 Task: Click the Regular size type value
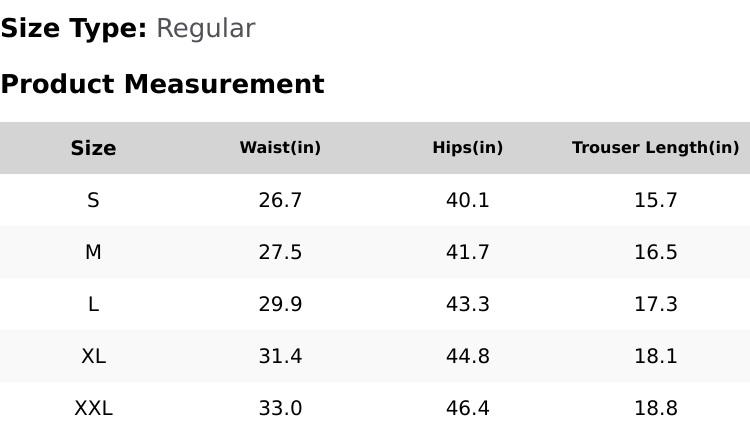pos(205,29)
